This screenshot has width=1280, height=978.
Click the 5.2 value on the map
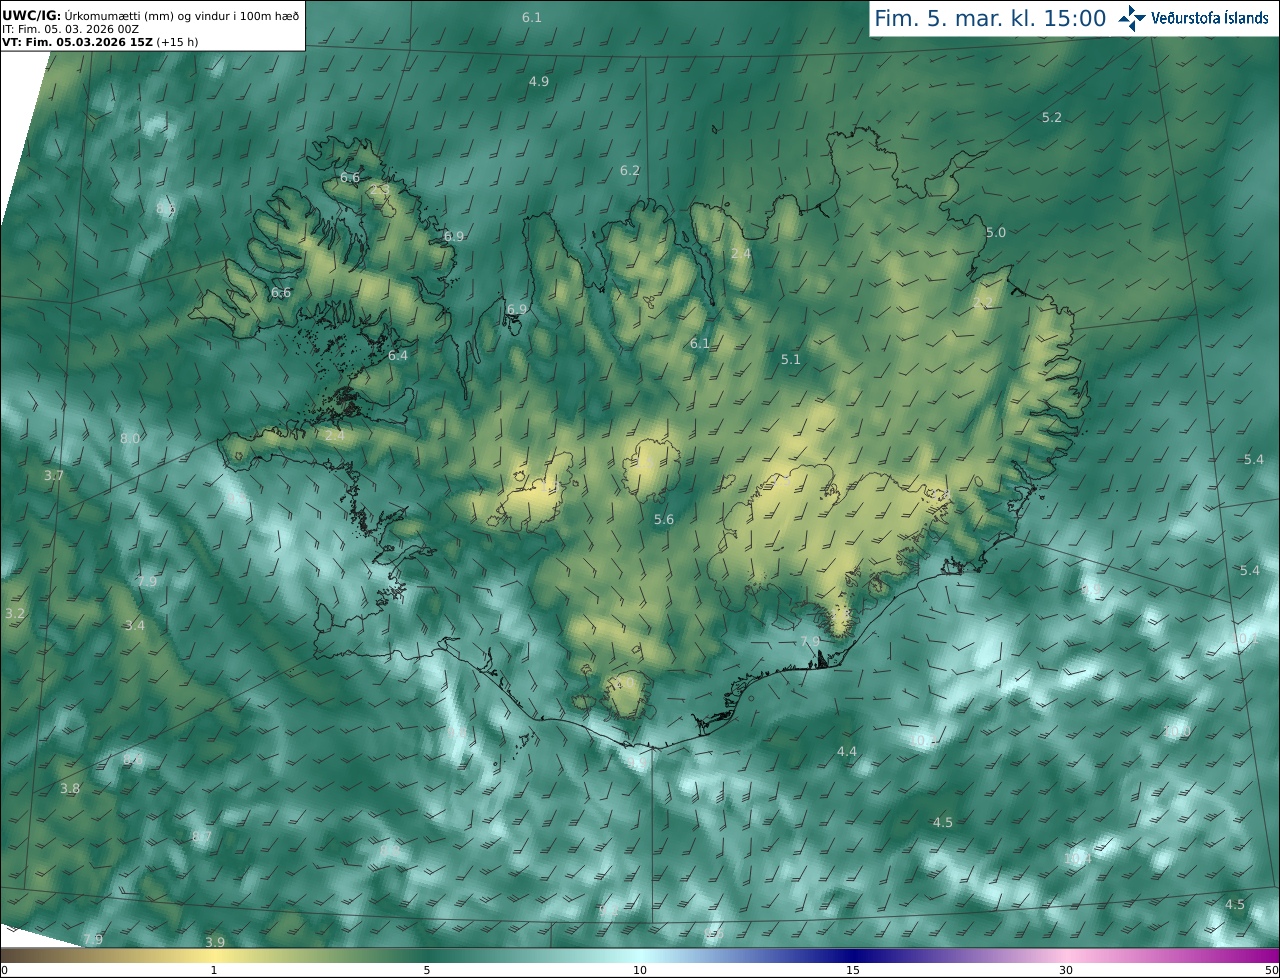pos(1052,117)
